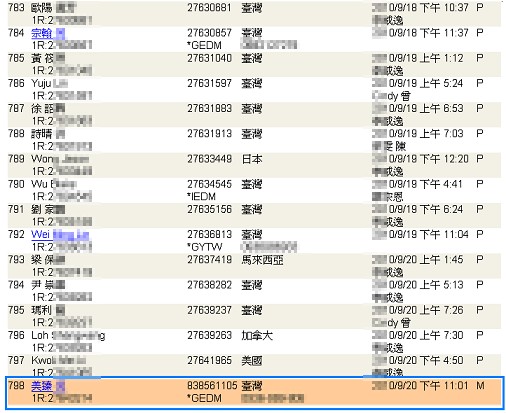Select number 838561105 in highlighted row 798
Viewport: 506px width, 413px height.
click(x=212, y=386)
